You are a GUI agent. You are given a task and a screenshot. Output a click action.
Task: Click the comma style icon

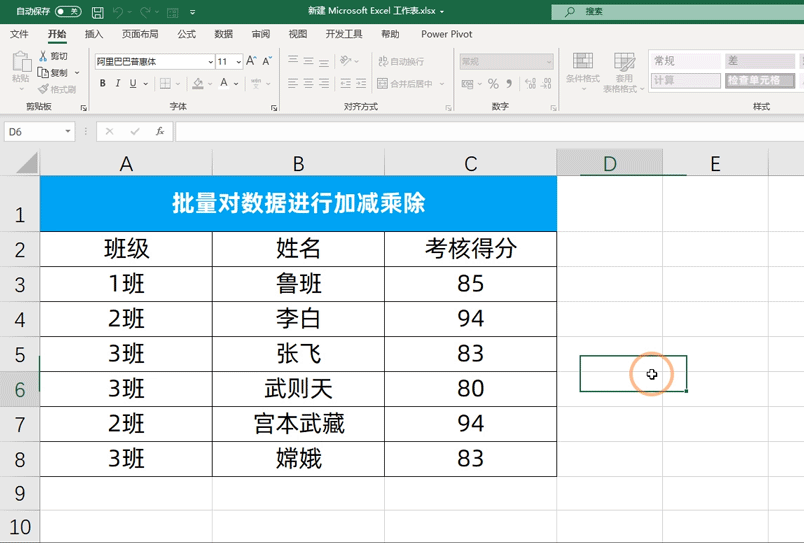tap(509, 83)
